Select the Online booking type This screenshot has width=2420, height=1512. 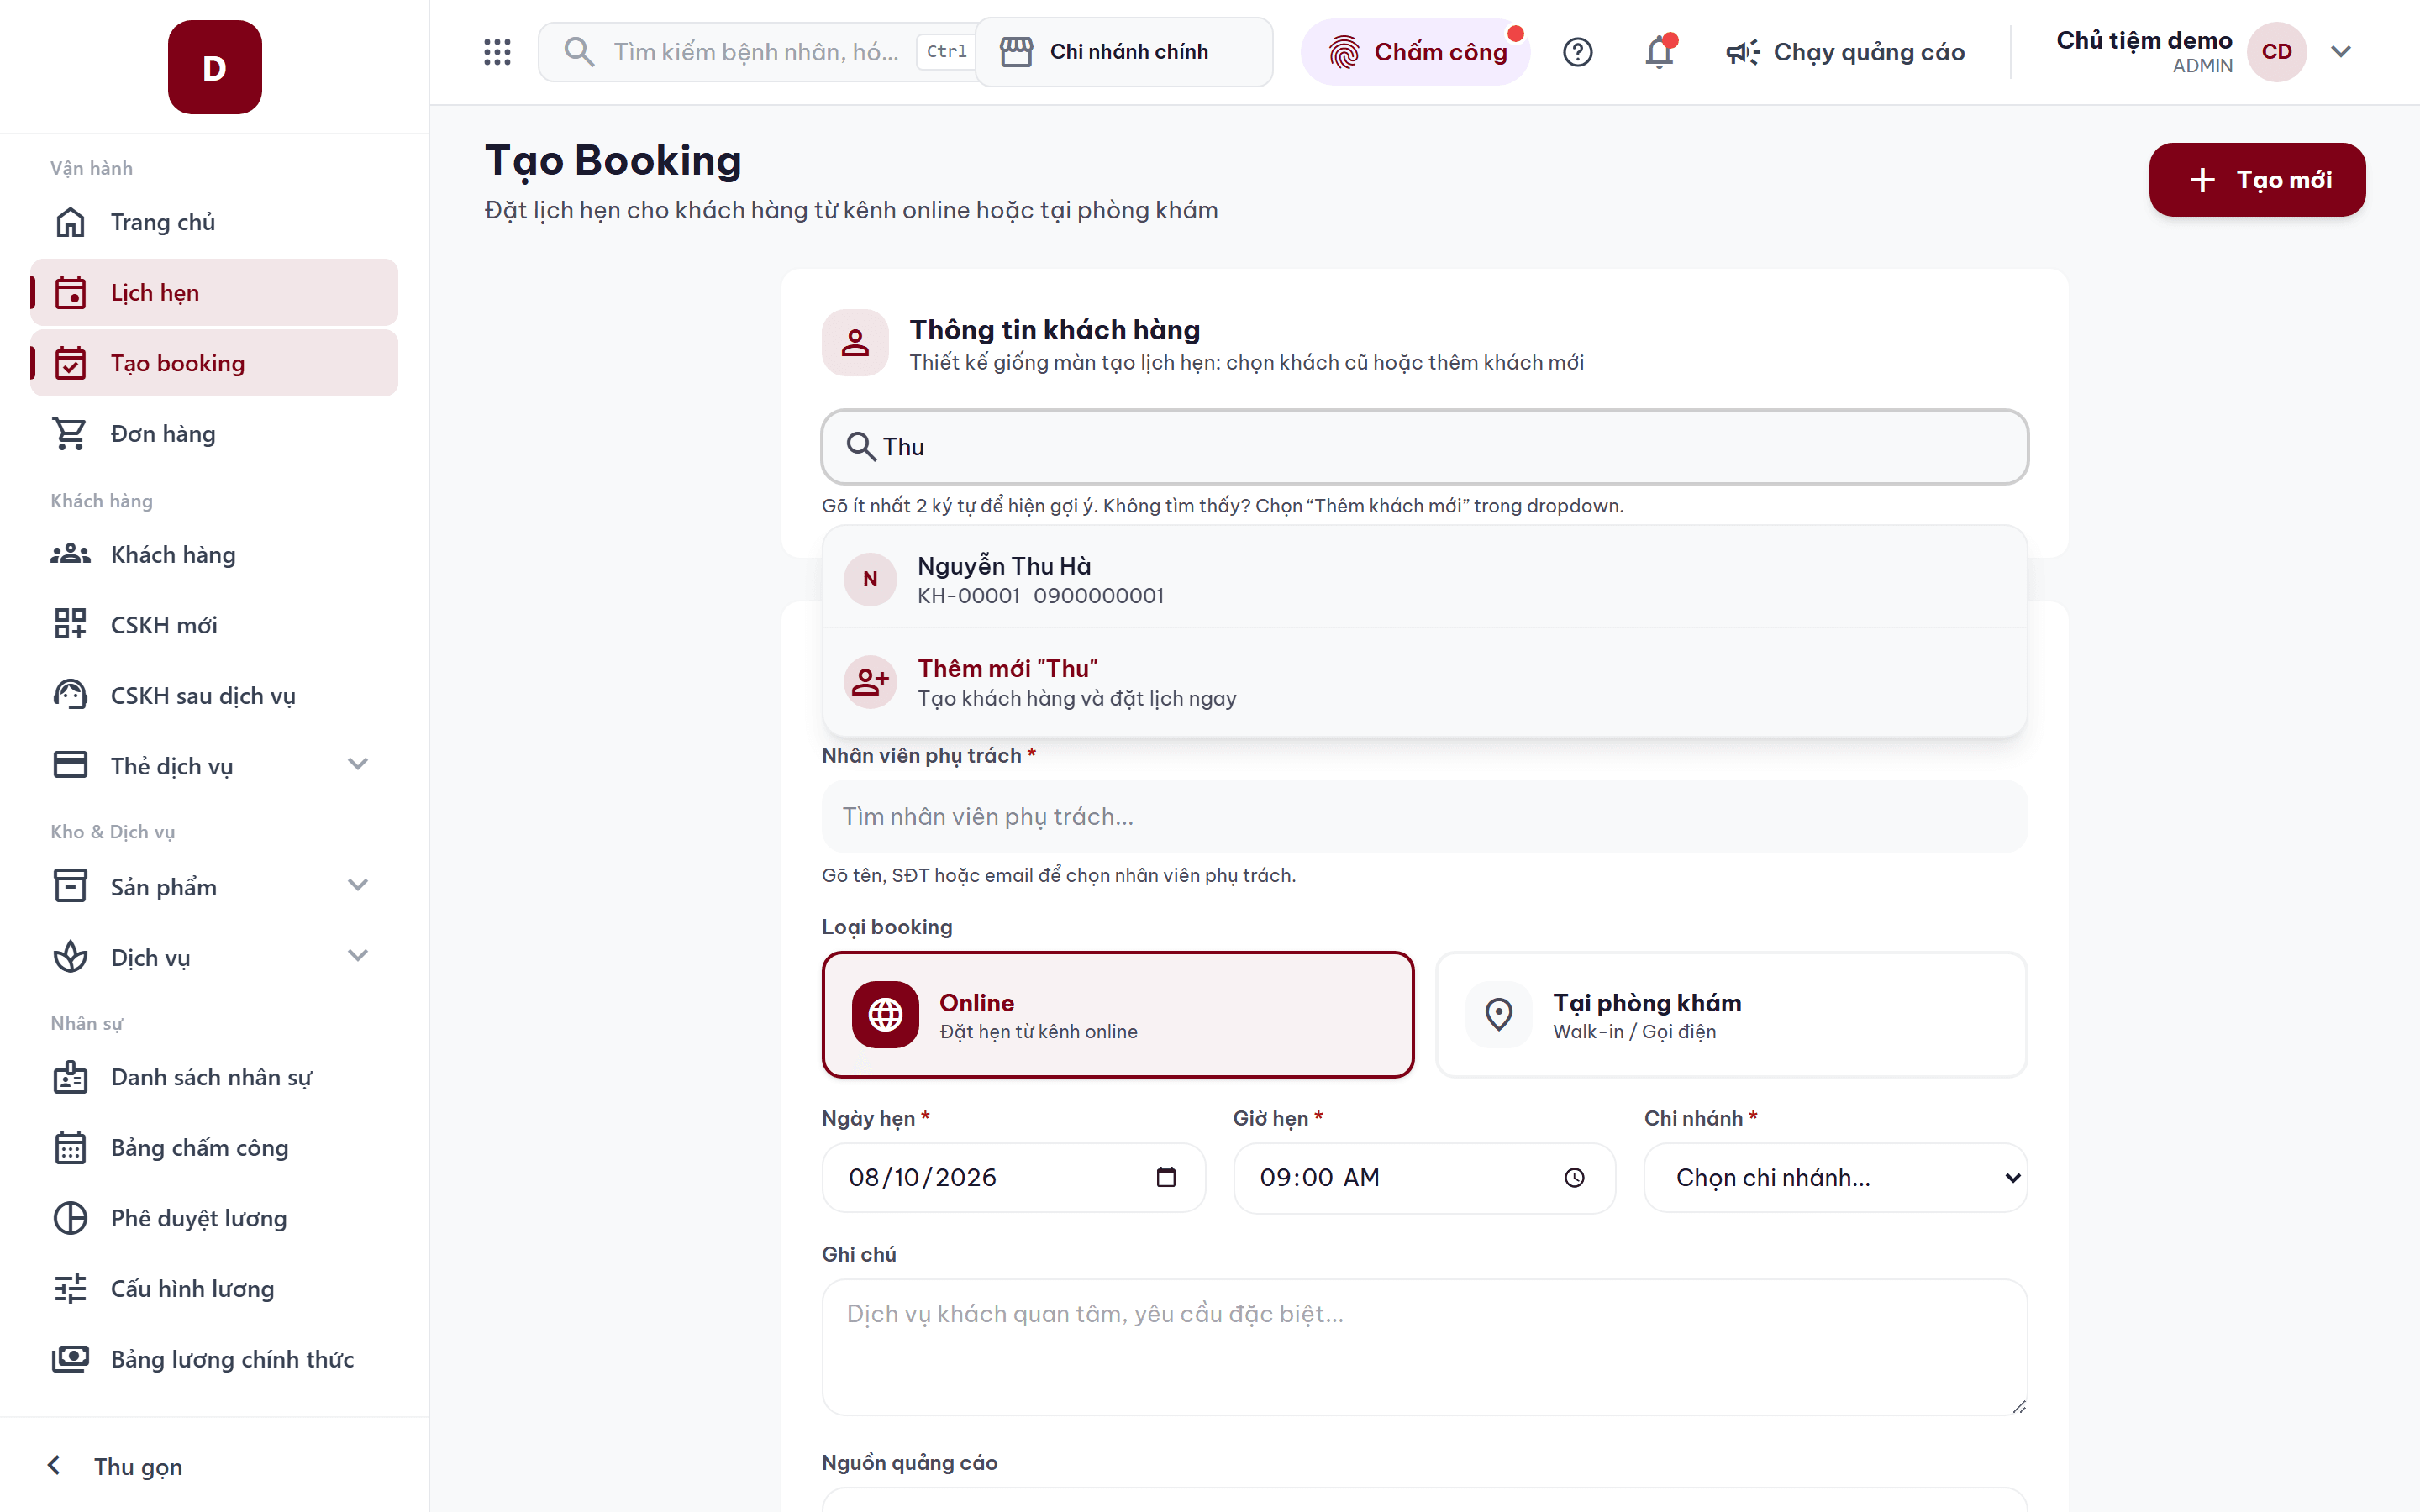[1118, 1015]
